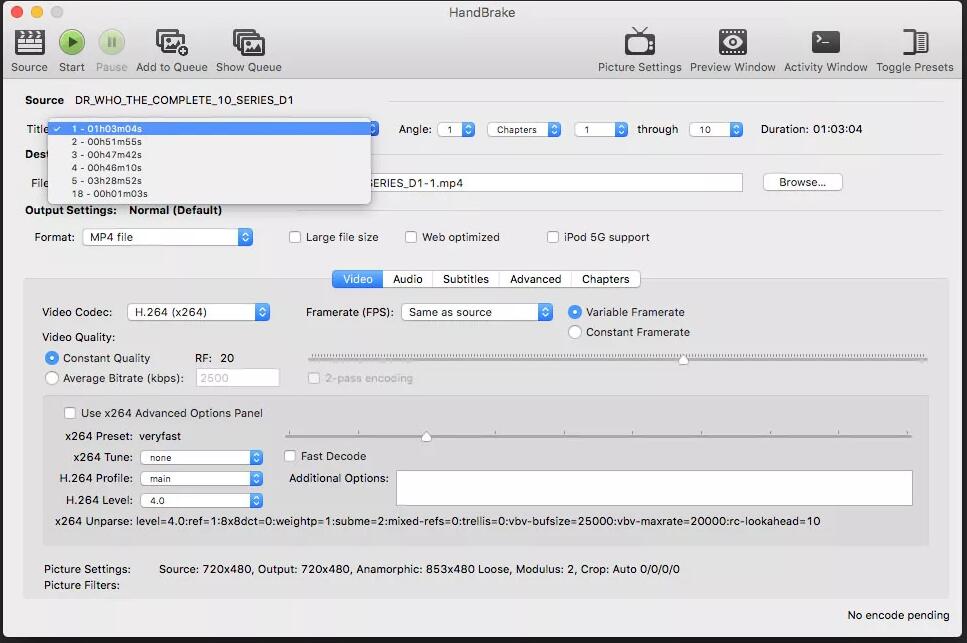Open the end chapter dropdown showing 10
Image resolution: width=967 pixels, height=643 pixels.
click(x=716, y=129)
